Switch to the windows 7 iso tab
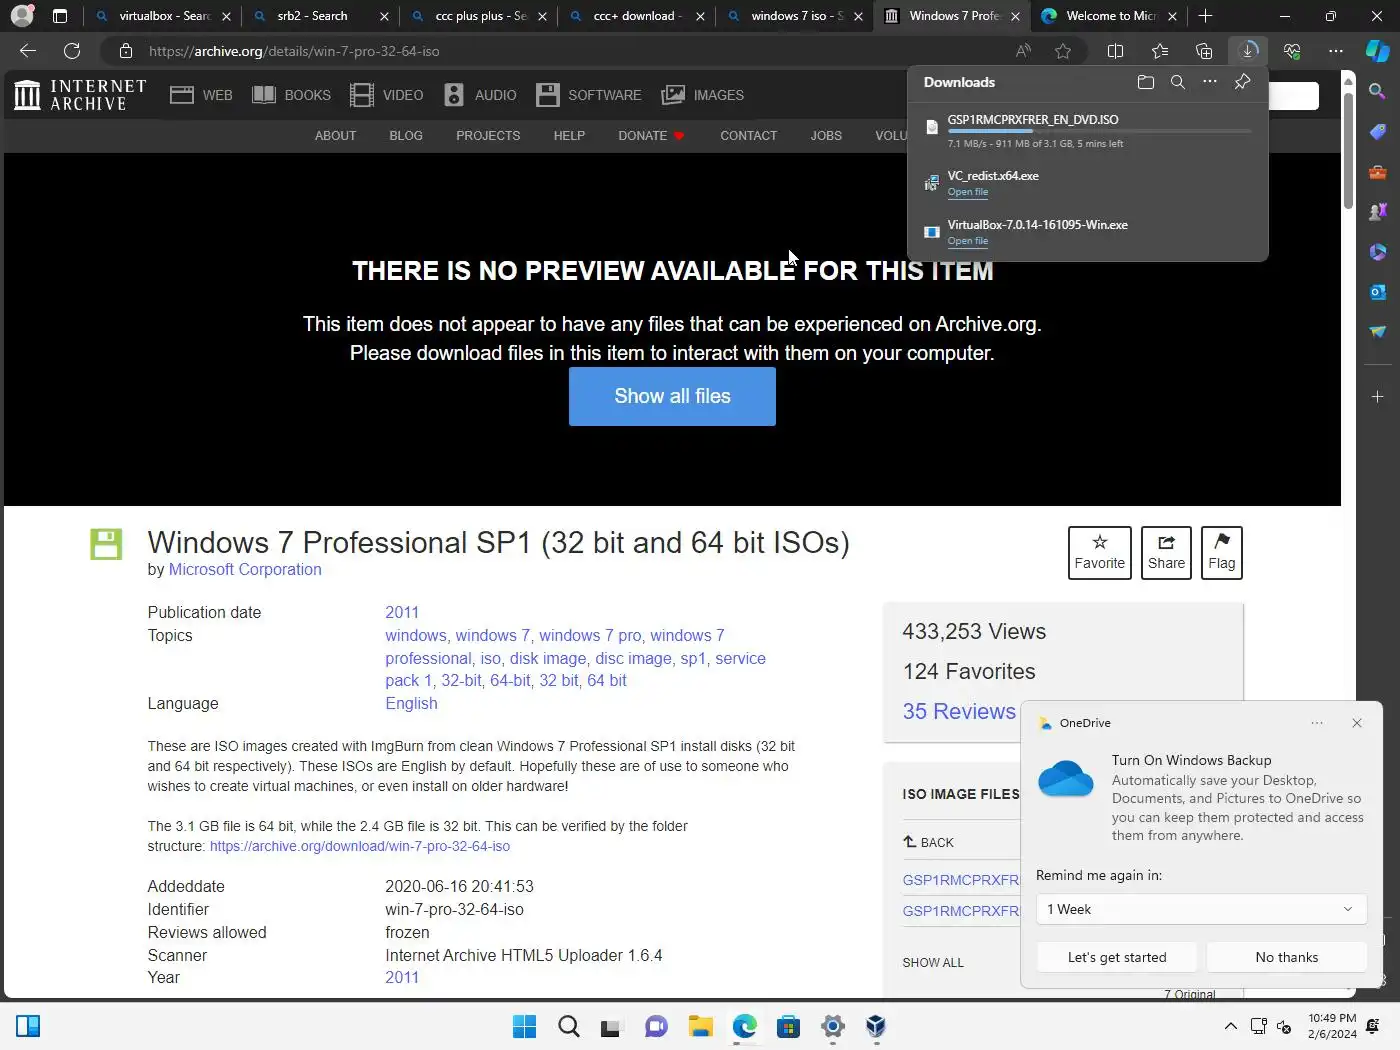The width and height of the screenshot is (1400, 1050). [796, 16]
